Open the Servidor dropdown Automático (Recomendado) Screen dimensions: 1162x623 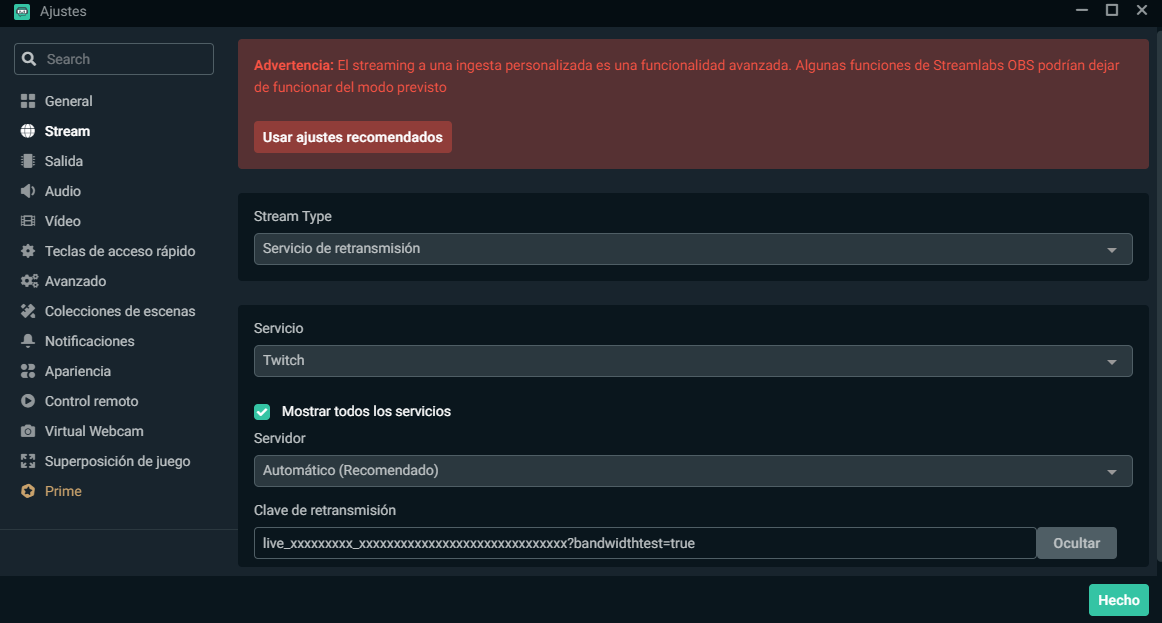693,470
